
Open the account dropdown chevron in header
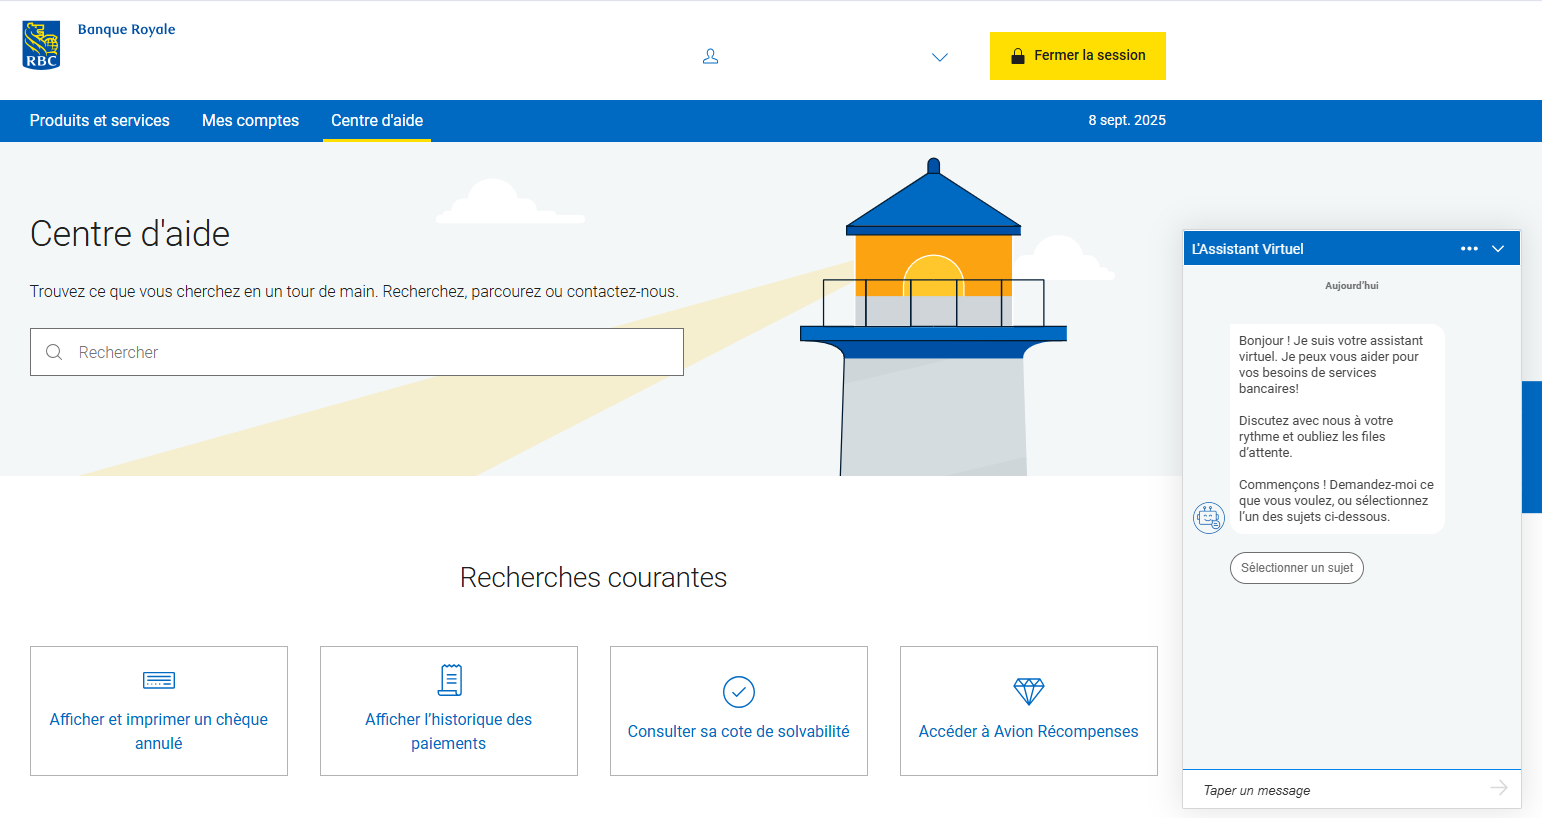click(x=940, y=57)
